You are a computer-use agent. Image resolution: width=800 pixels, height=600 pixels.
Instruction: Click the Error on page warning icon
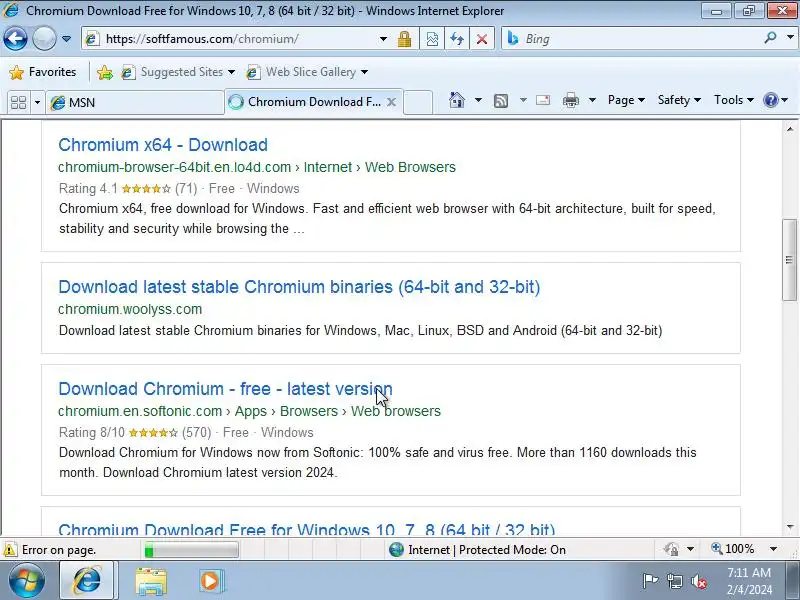[x=9, y=550]
